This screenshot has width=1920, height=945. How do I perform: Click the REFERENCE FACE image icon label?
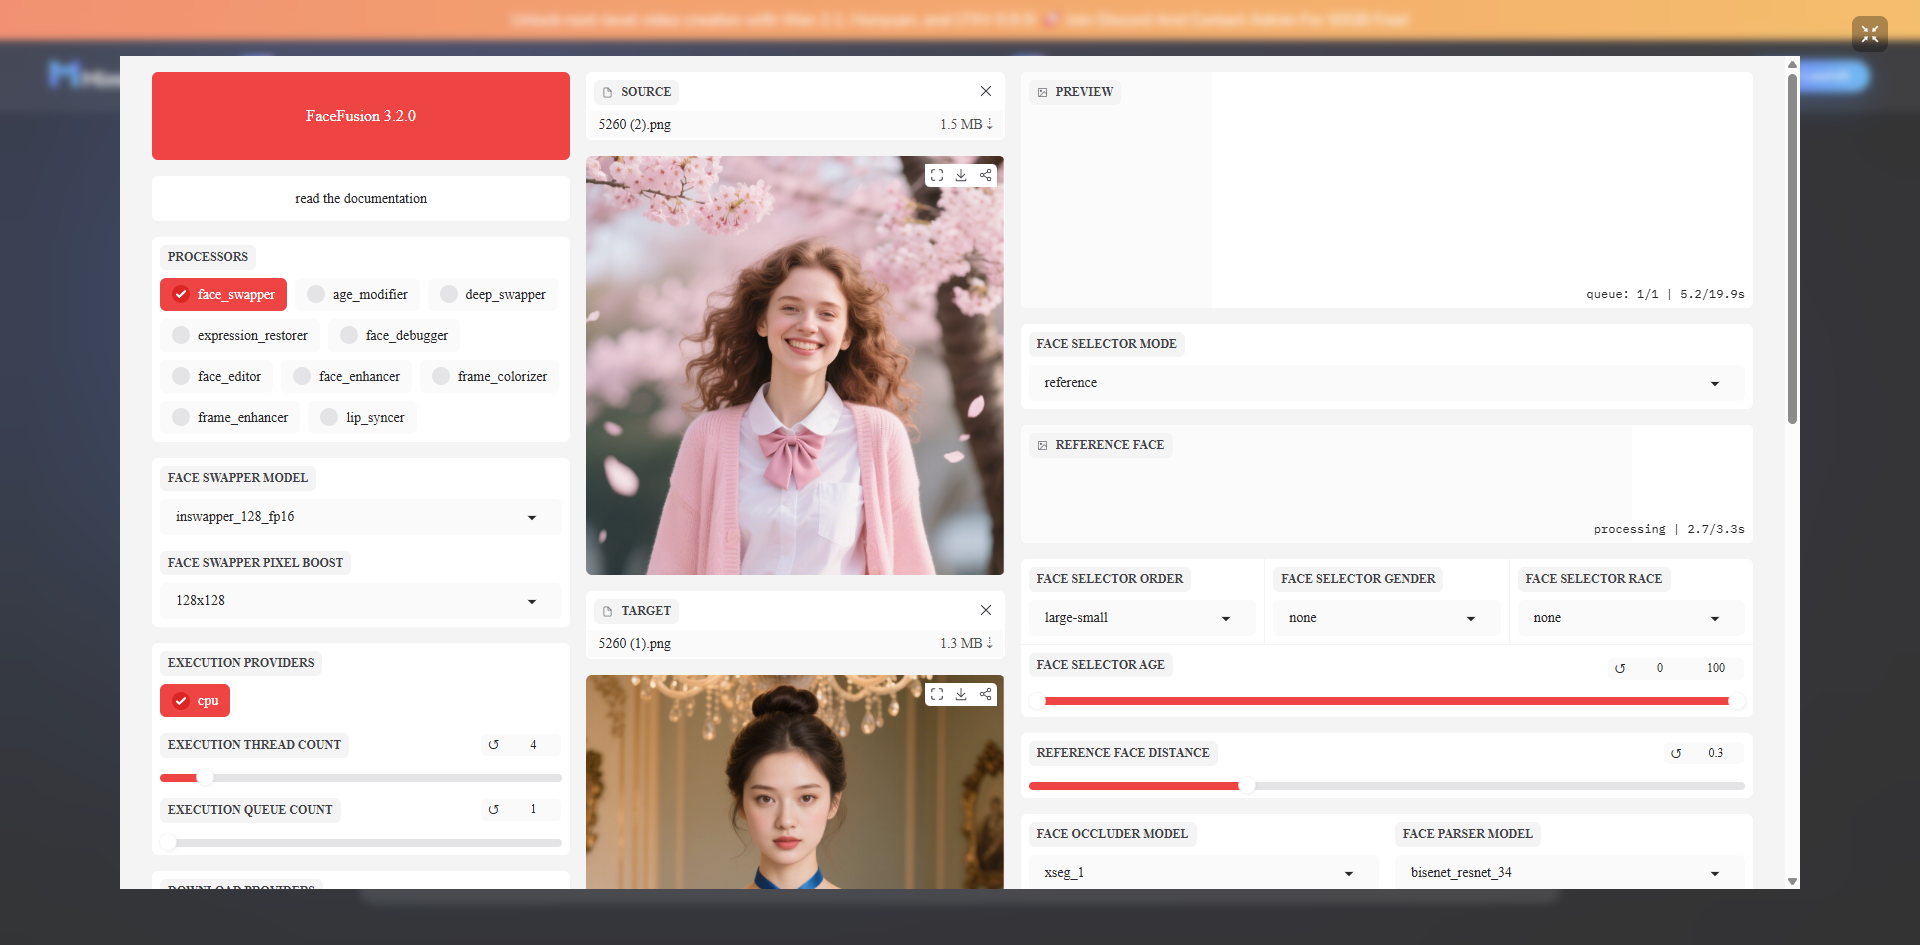coord(1100,445)
